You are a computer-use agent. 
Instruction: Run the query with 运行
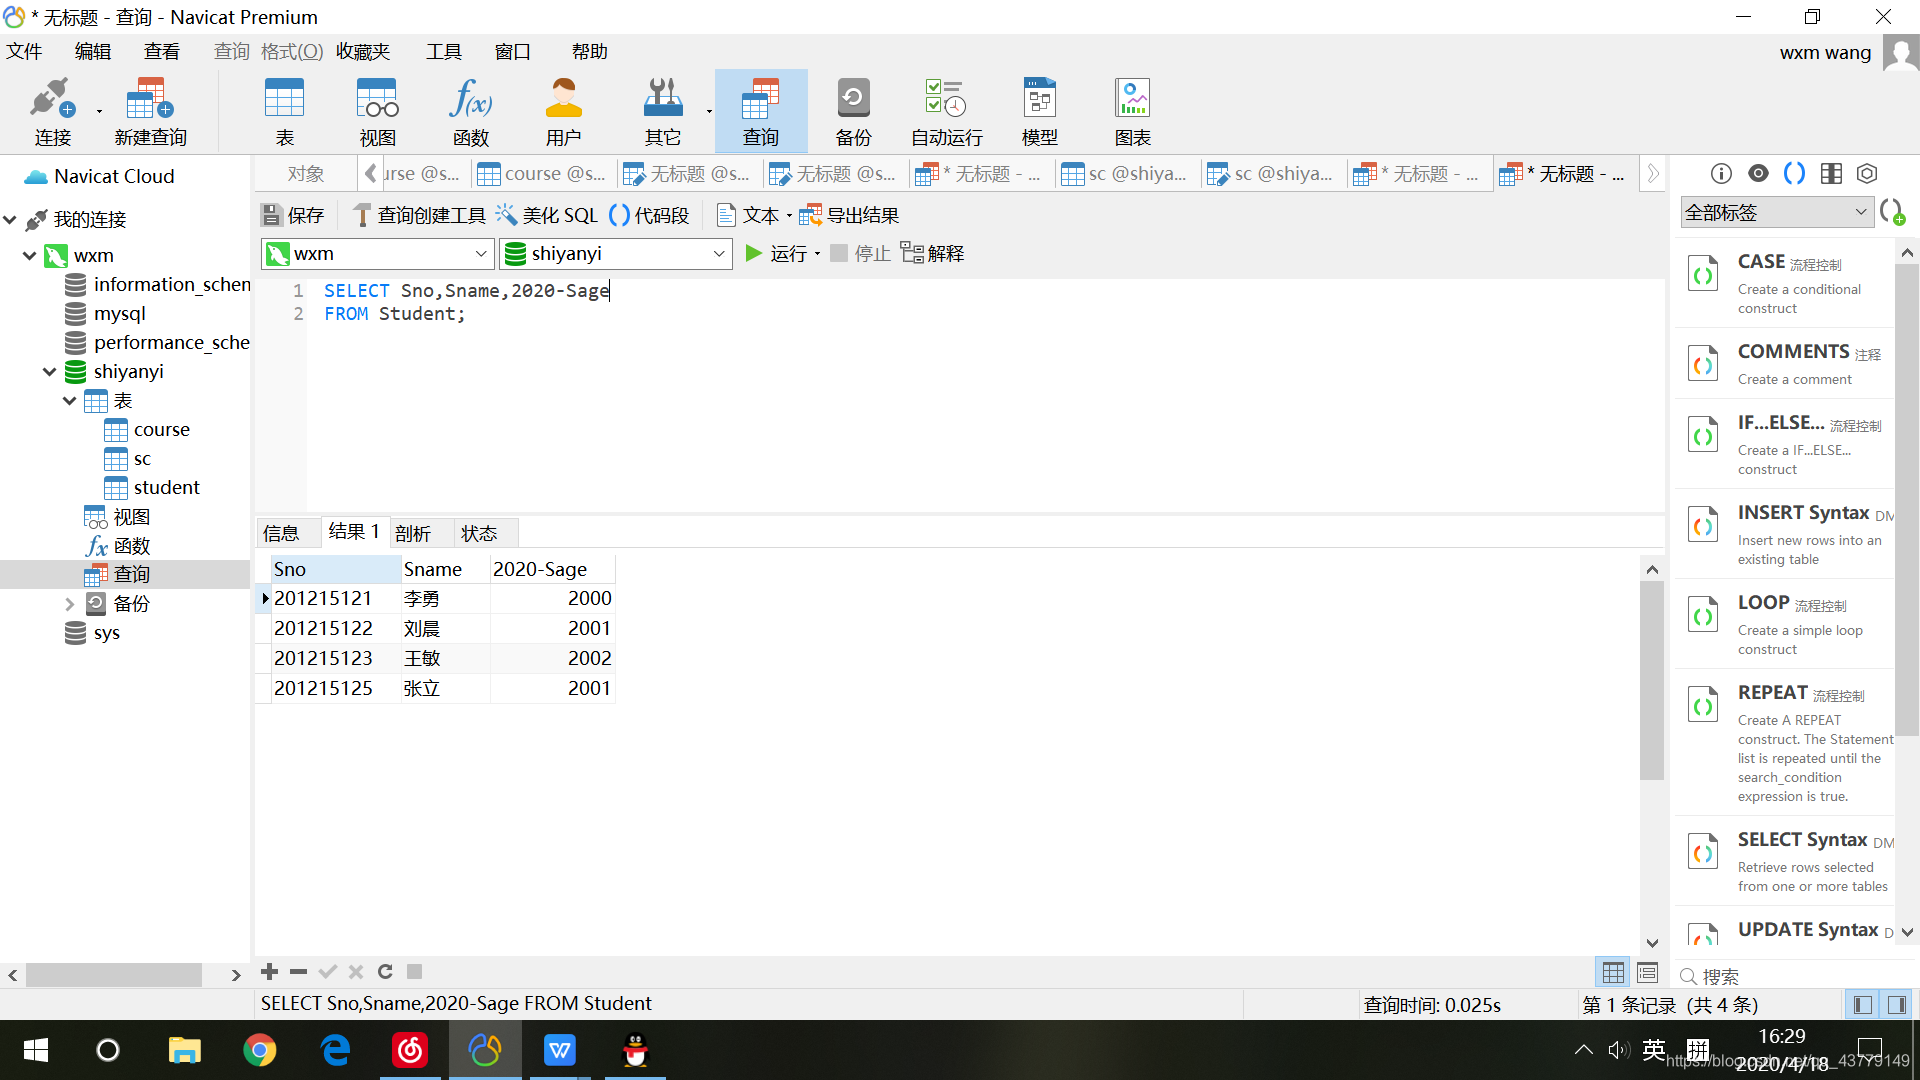(781, 253)
